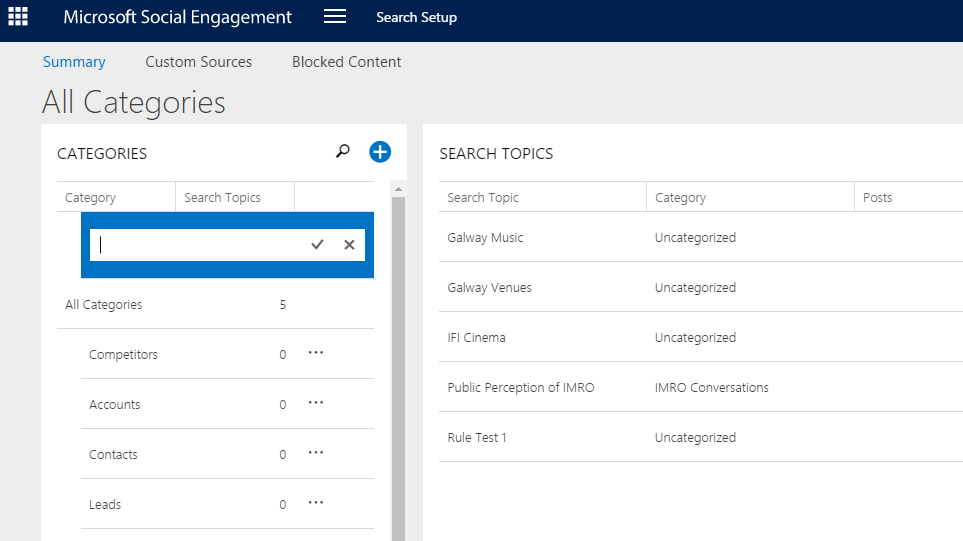Click Uncategorized in Galway Music row

tap(695, 238)
